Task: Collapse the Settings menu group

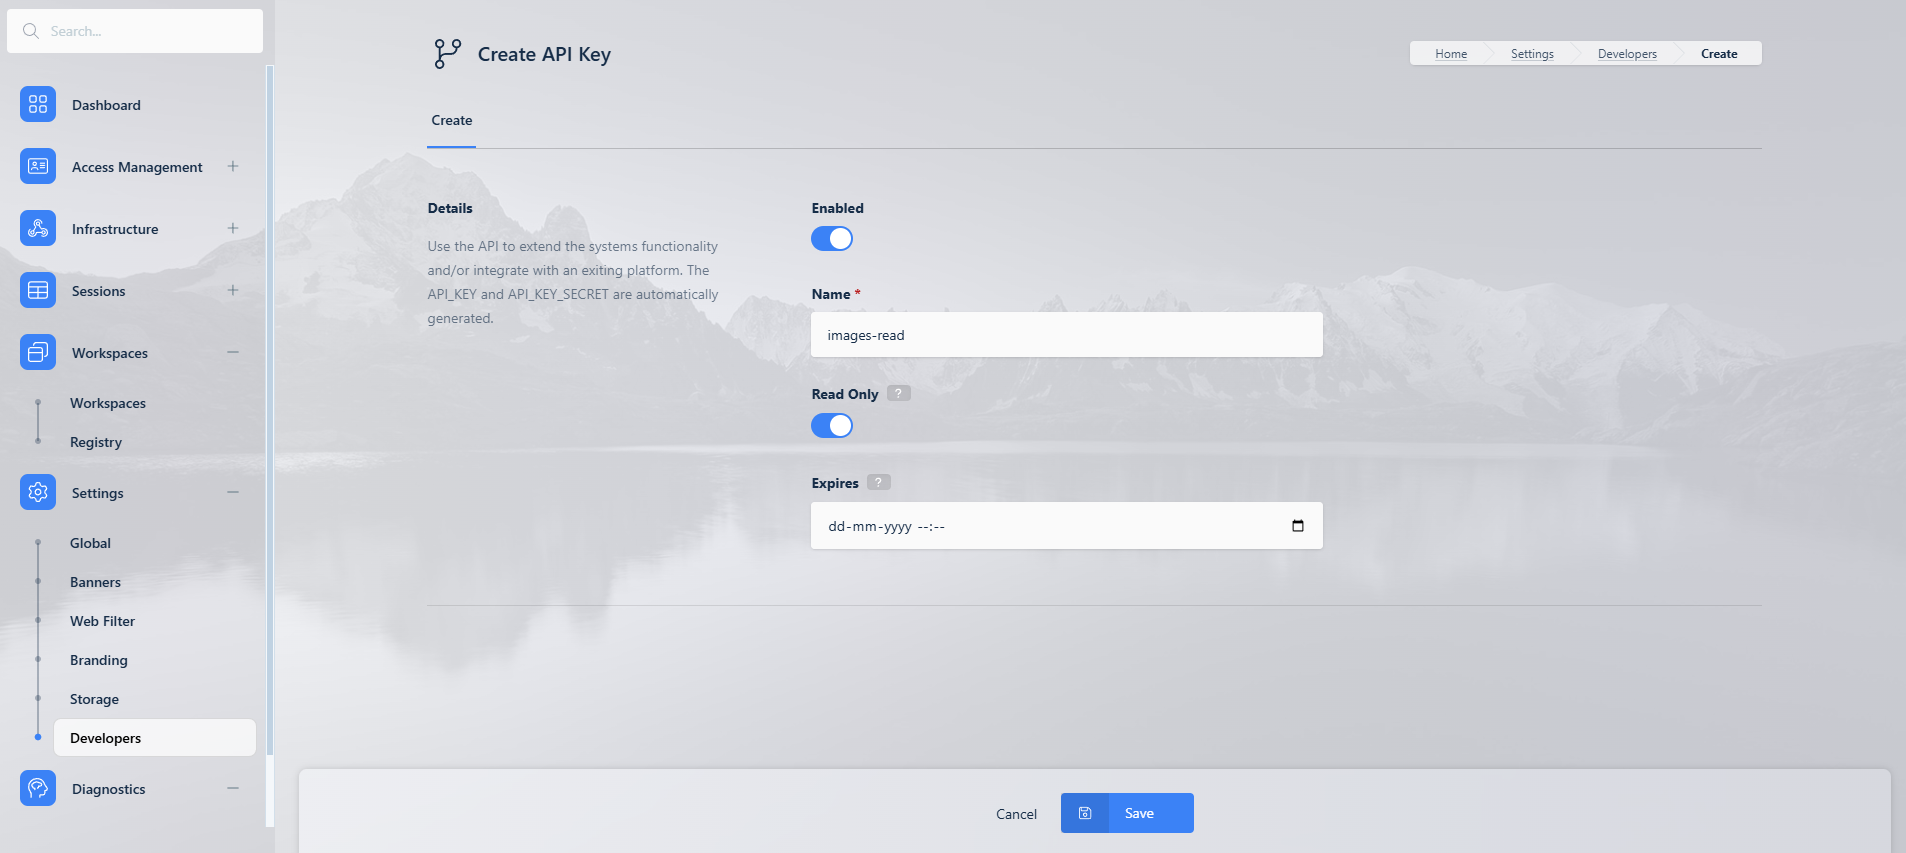Action: 233,492
